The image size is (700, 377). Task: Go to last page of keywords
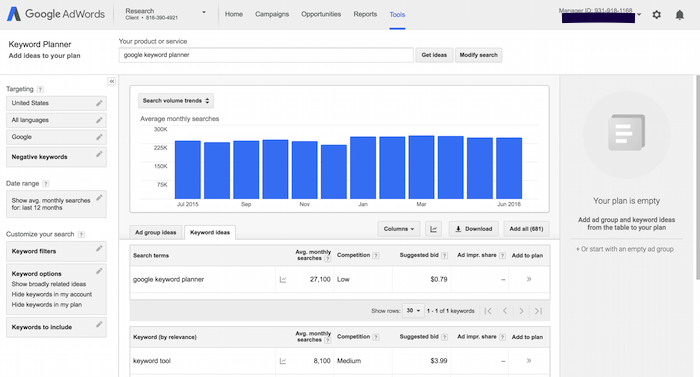tap(538, 311)
